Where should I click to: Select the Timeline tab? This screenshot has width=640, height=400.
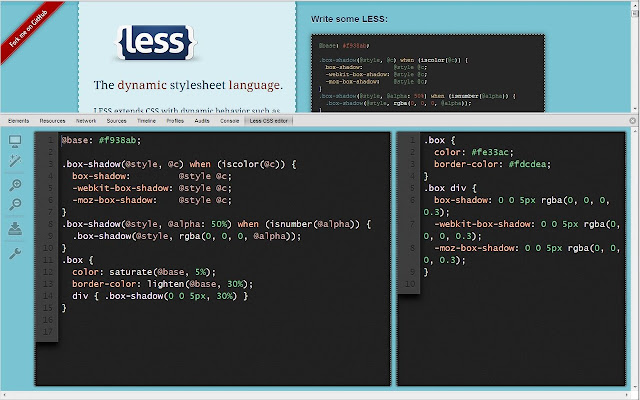click(x=146, y=121)
